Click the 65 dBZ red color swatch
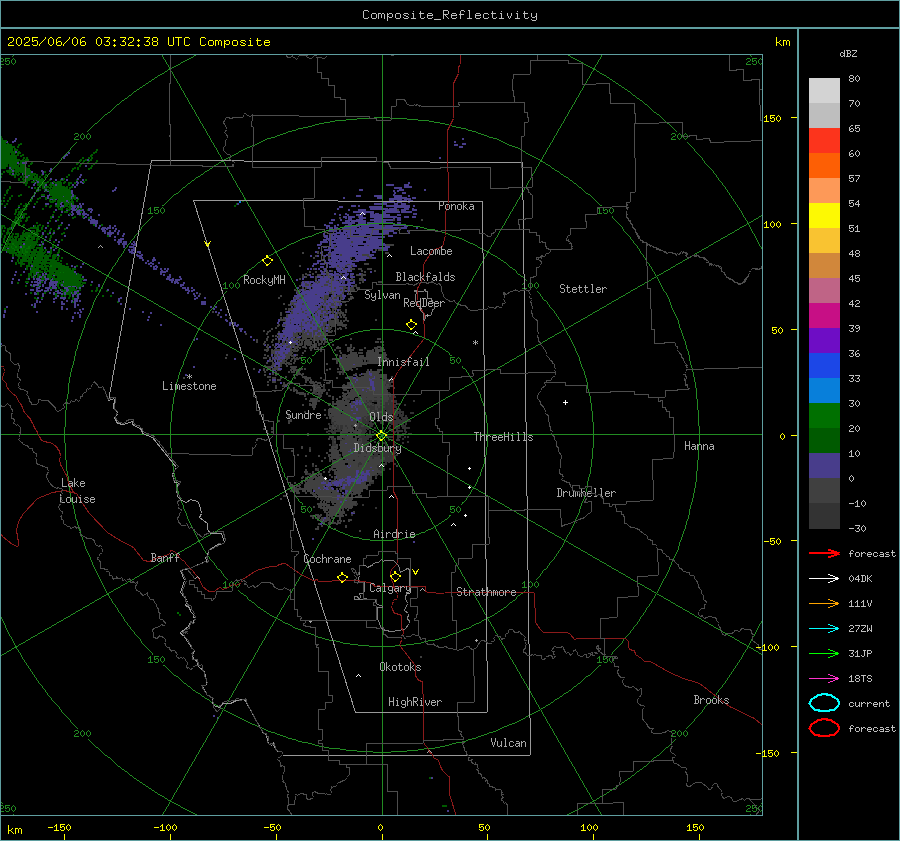 [824, 140]
